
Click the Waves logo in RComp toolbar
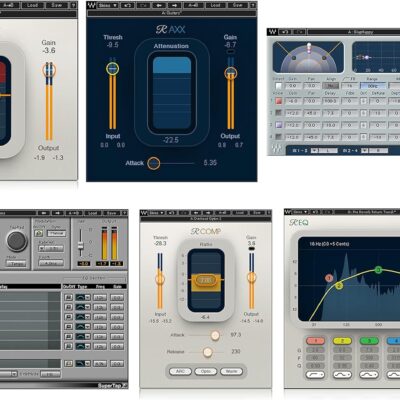point(144,213)
